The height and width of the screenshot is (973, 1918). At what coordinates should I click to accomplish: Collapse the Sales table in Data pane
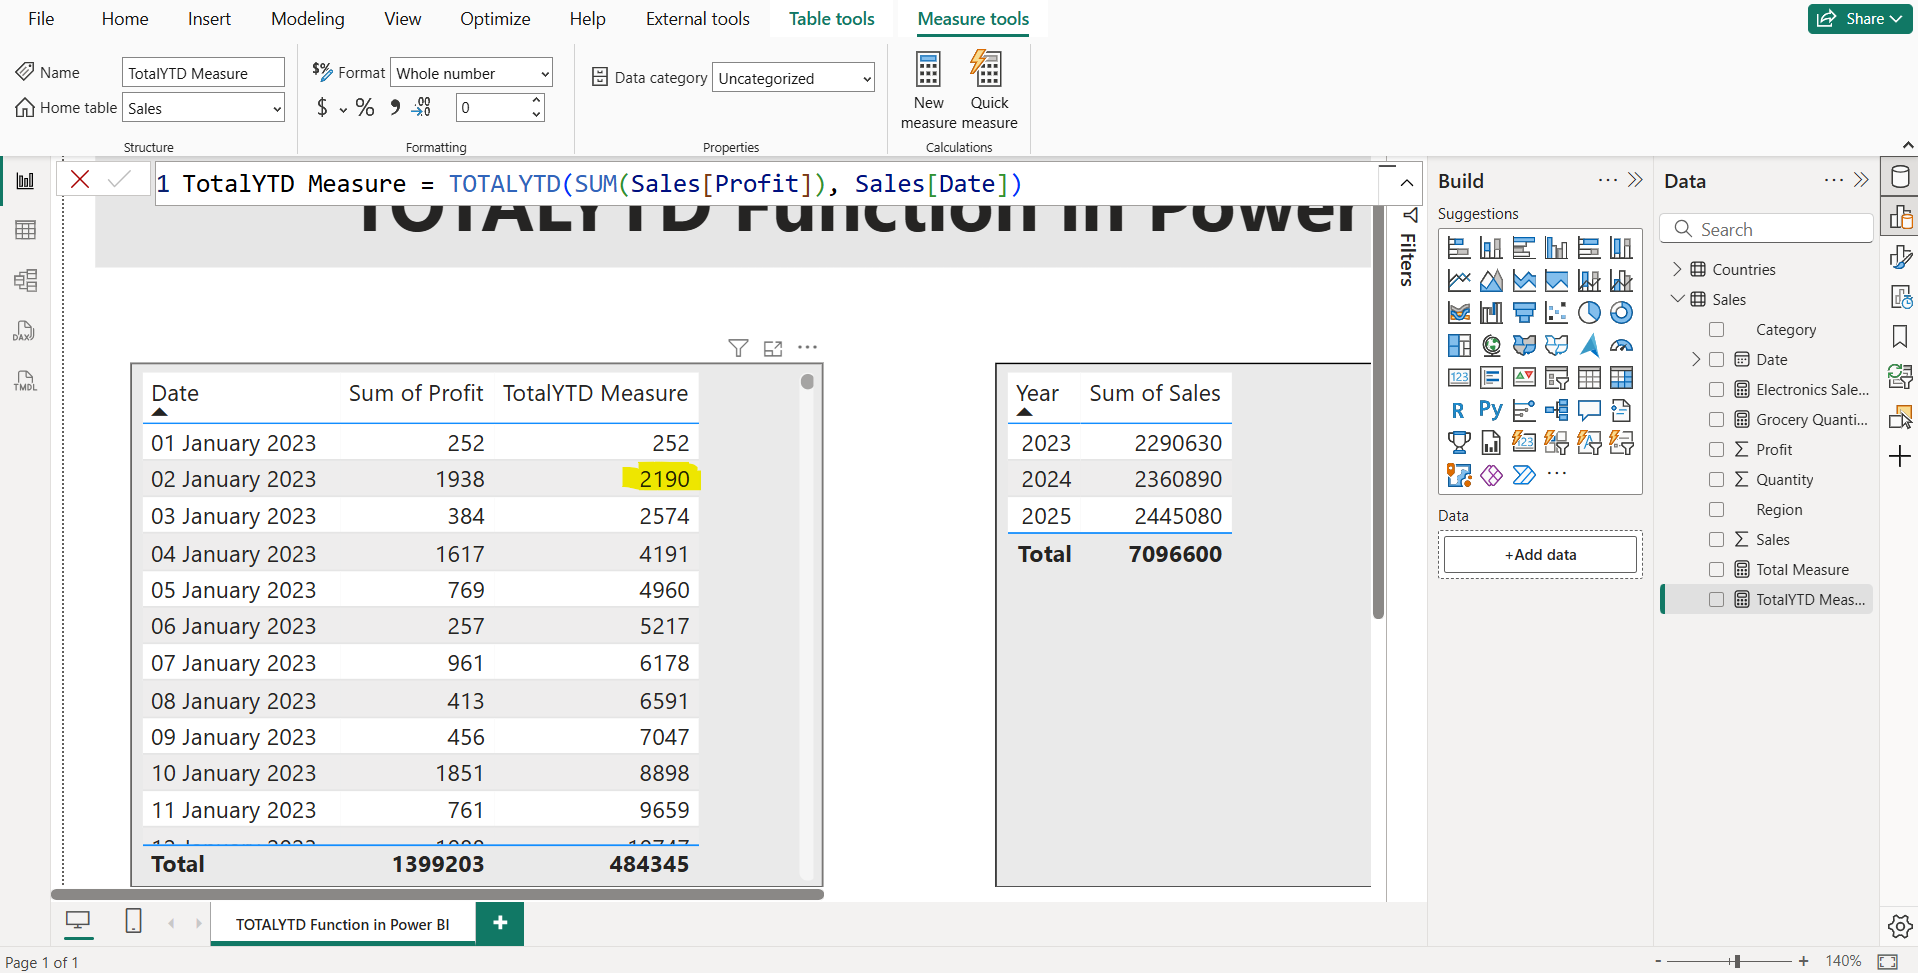[1678, 299]
